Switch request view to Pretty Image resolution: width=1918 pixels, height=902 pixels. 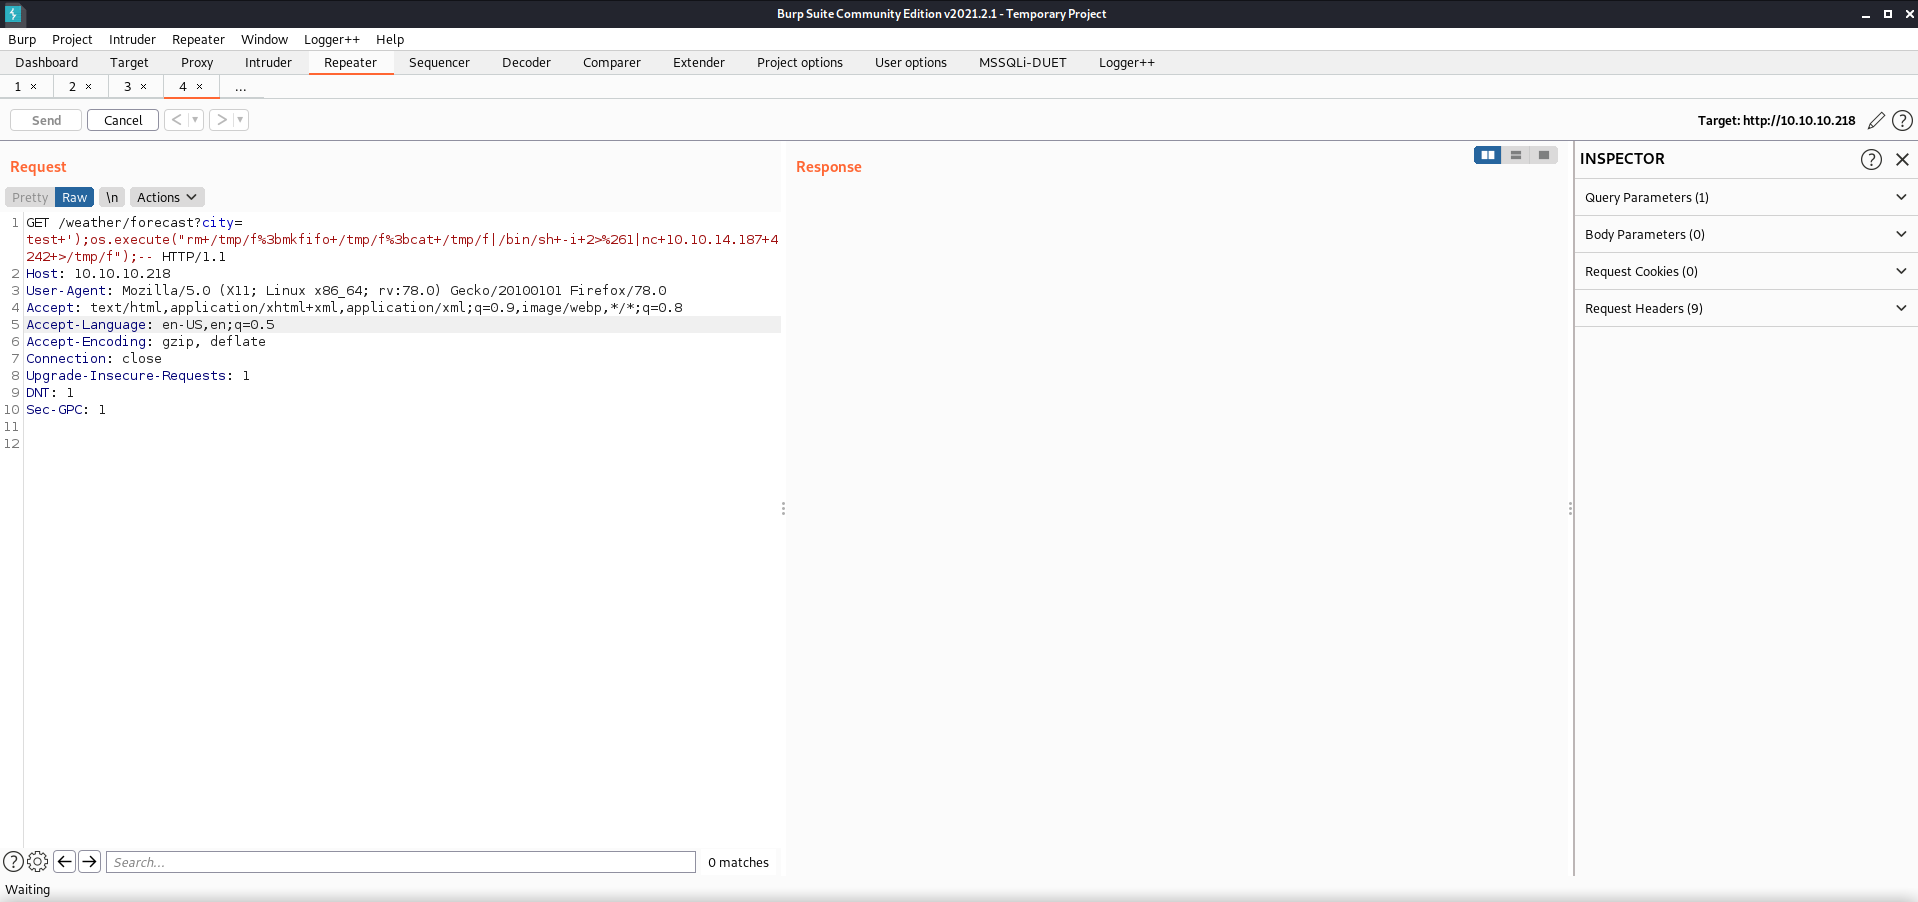30,198
